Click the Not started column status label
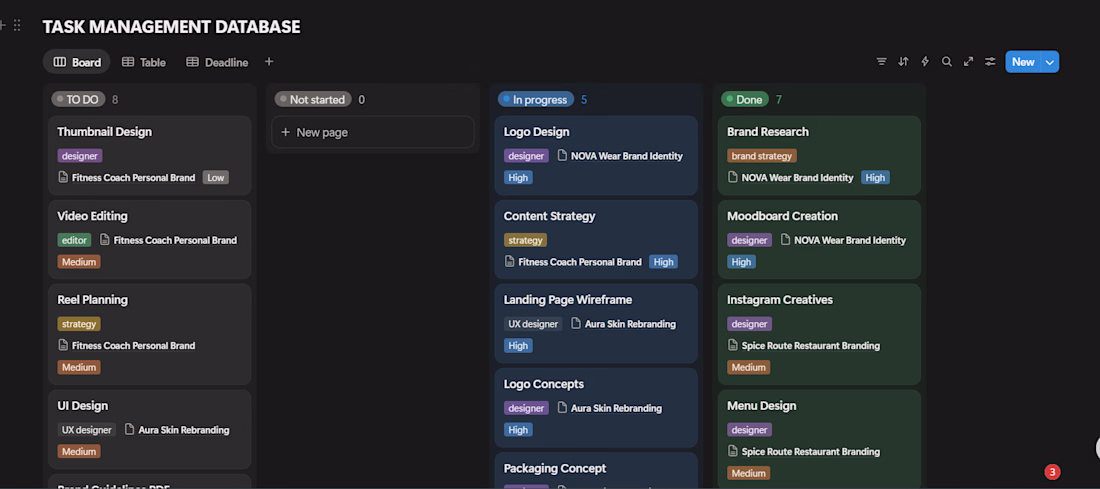The width and height of the screenshot is (1100, 489). click(x=313, y=100)
